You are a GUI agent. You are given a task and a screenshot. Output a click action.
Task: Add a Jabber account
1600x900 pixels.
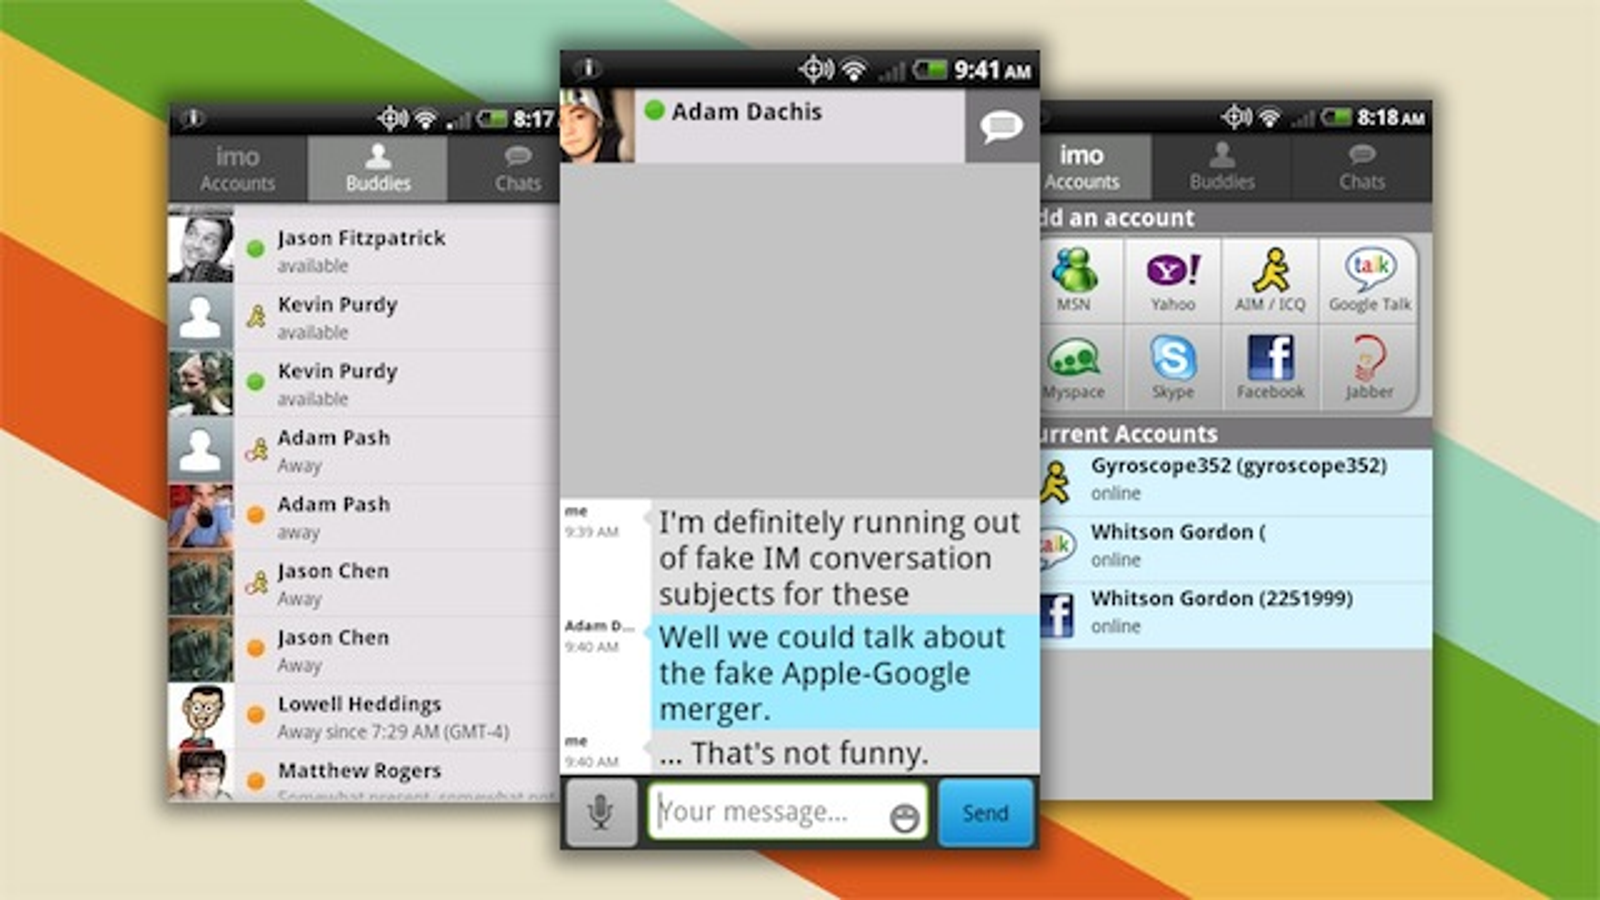coord(1369,367)
